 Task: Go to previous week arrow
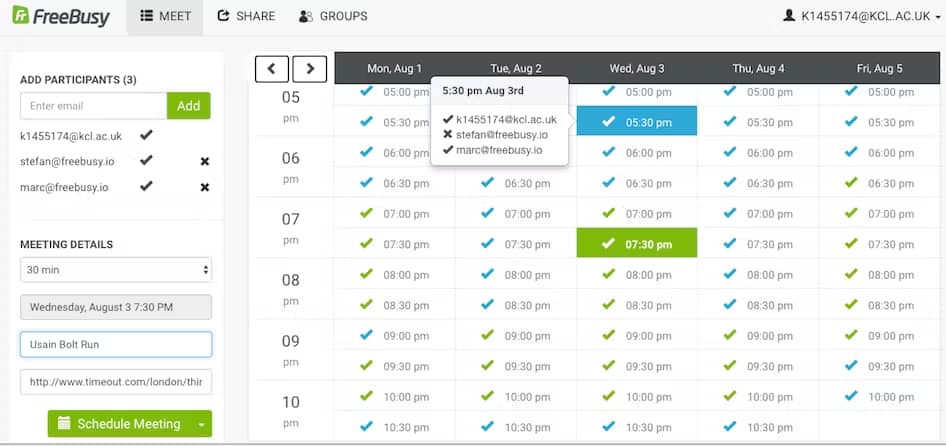tap(272, 68)
